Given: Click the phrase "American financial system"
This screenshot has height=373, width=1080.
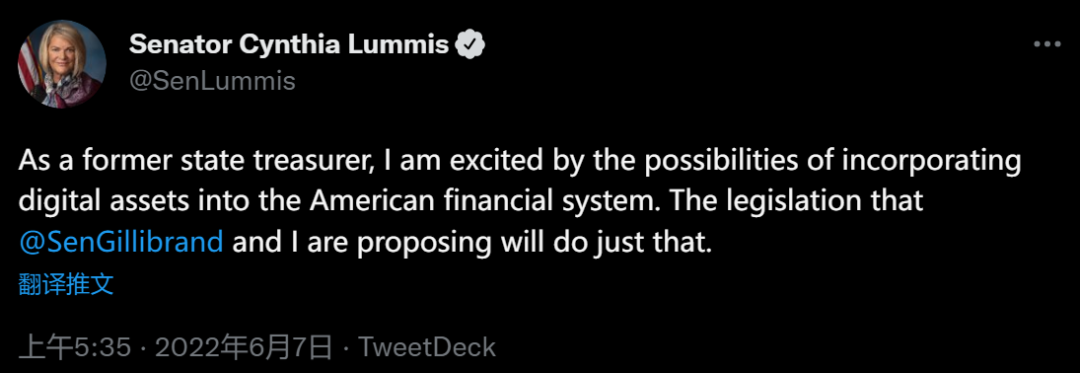Looking at the screenshot, I should (481, 202).
